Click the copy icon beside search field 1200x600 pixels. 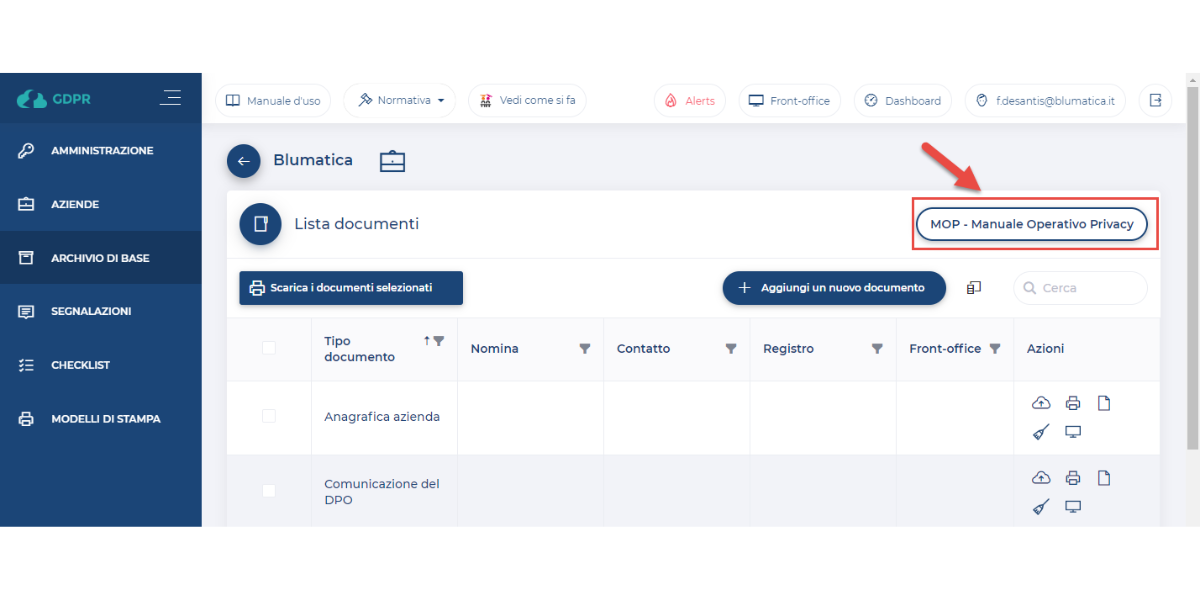pyautogui.click(x=974, y=288)
